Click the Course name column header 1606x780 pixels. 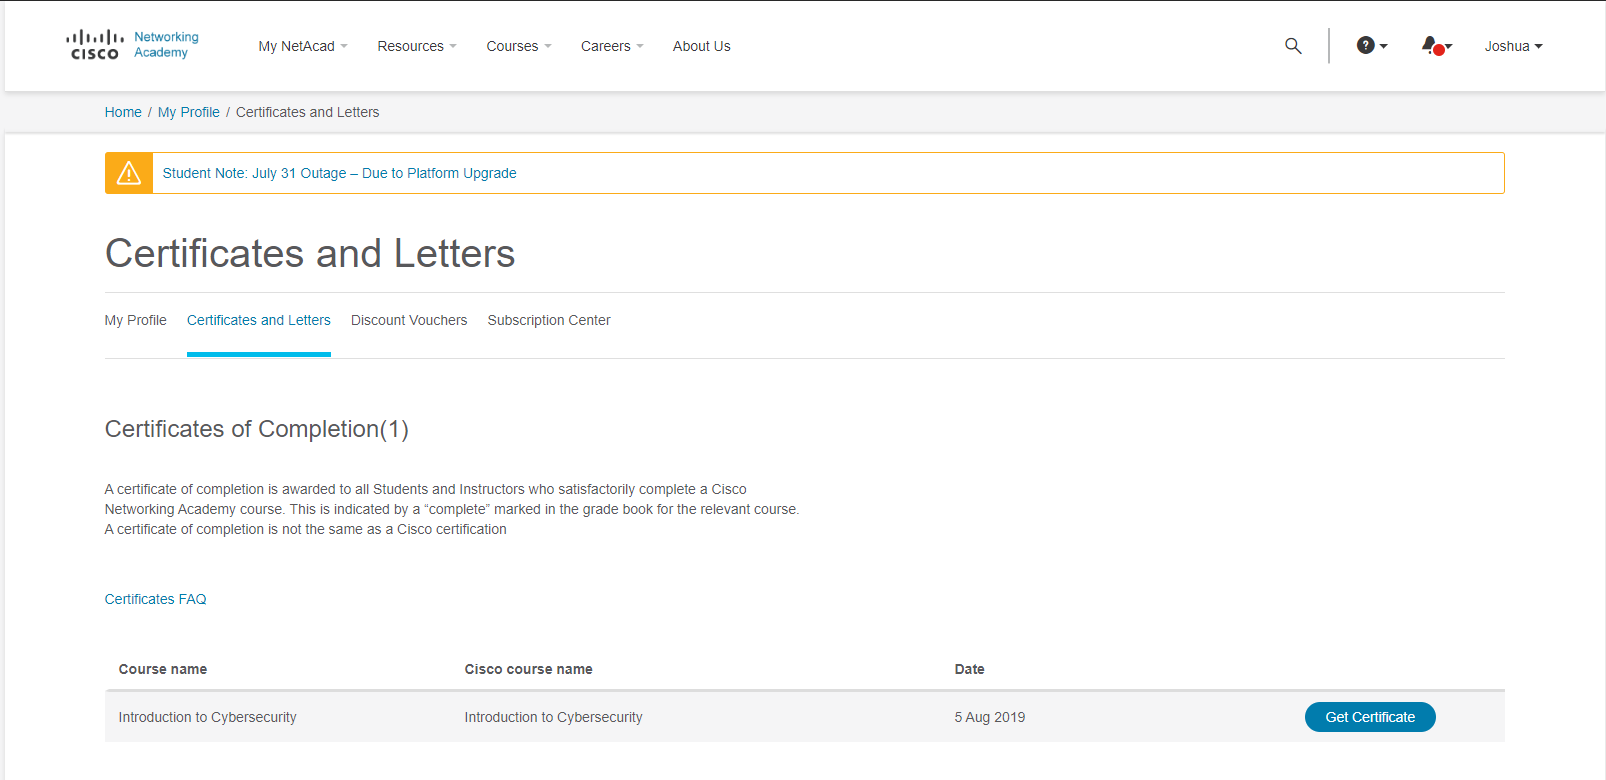click(163, 669)
